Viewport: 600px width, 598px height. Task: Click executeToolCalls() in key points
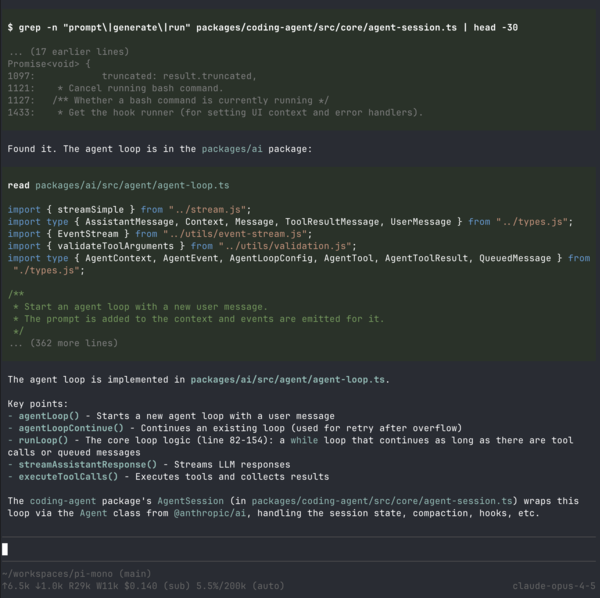[67, 476]
